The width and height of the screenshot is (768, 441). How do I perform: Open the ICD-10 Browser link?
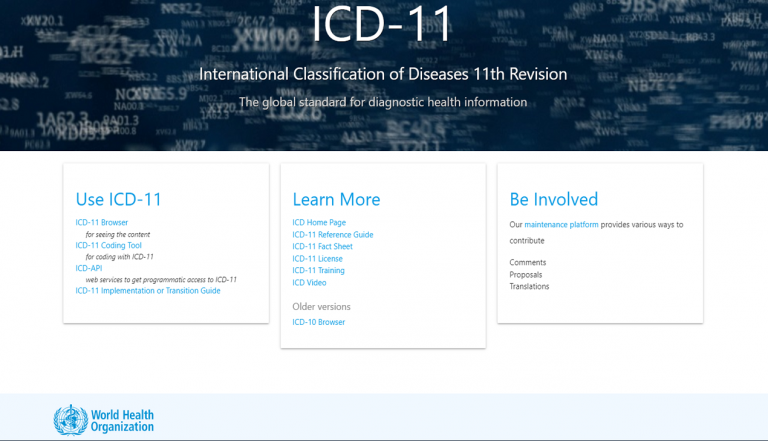(x=319, y=322)
